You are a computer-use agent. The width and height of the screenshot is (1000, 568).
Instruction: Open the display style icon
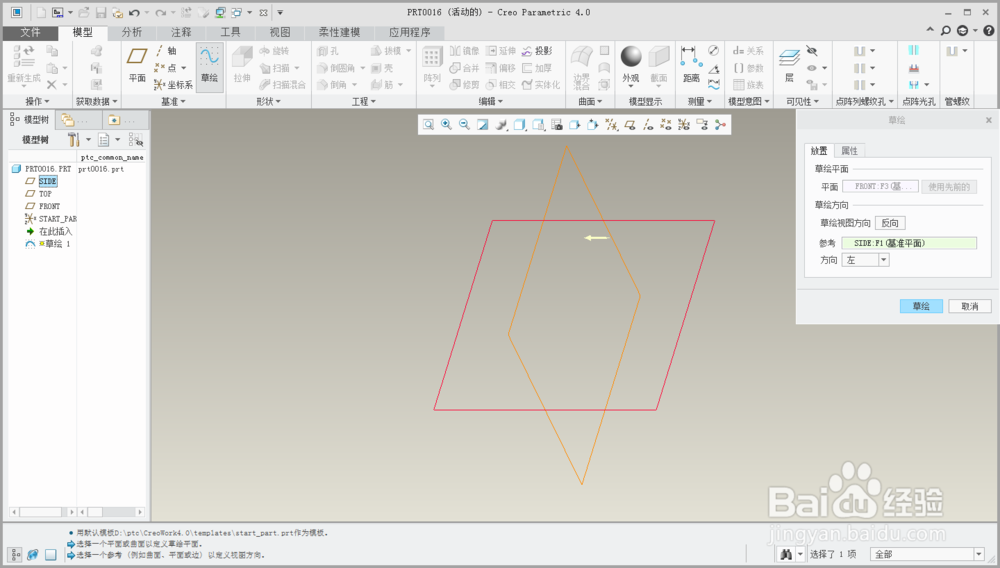(520, 125)
